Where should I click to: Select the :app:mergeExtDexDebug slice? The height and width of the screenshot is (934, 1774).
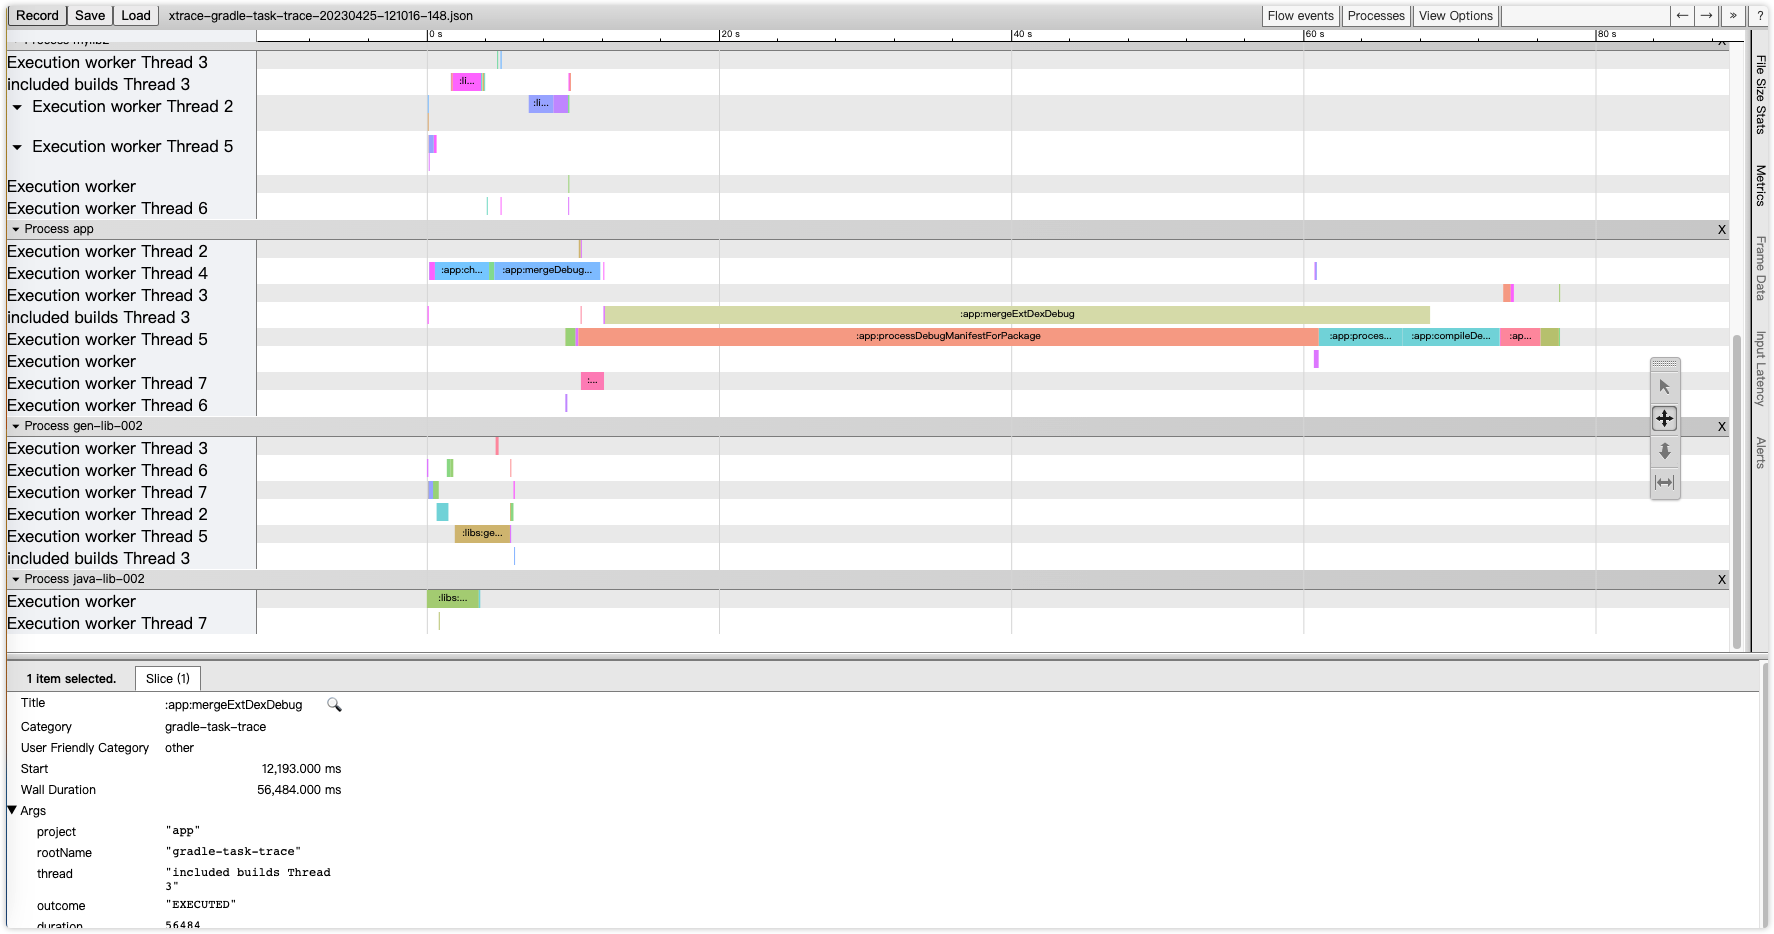(x=1017, y=314)
